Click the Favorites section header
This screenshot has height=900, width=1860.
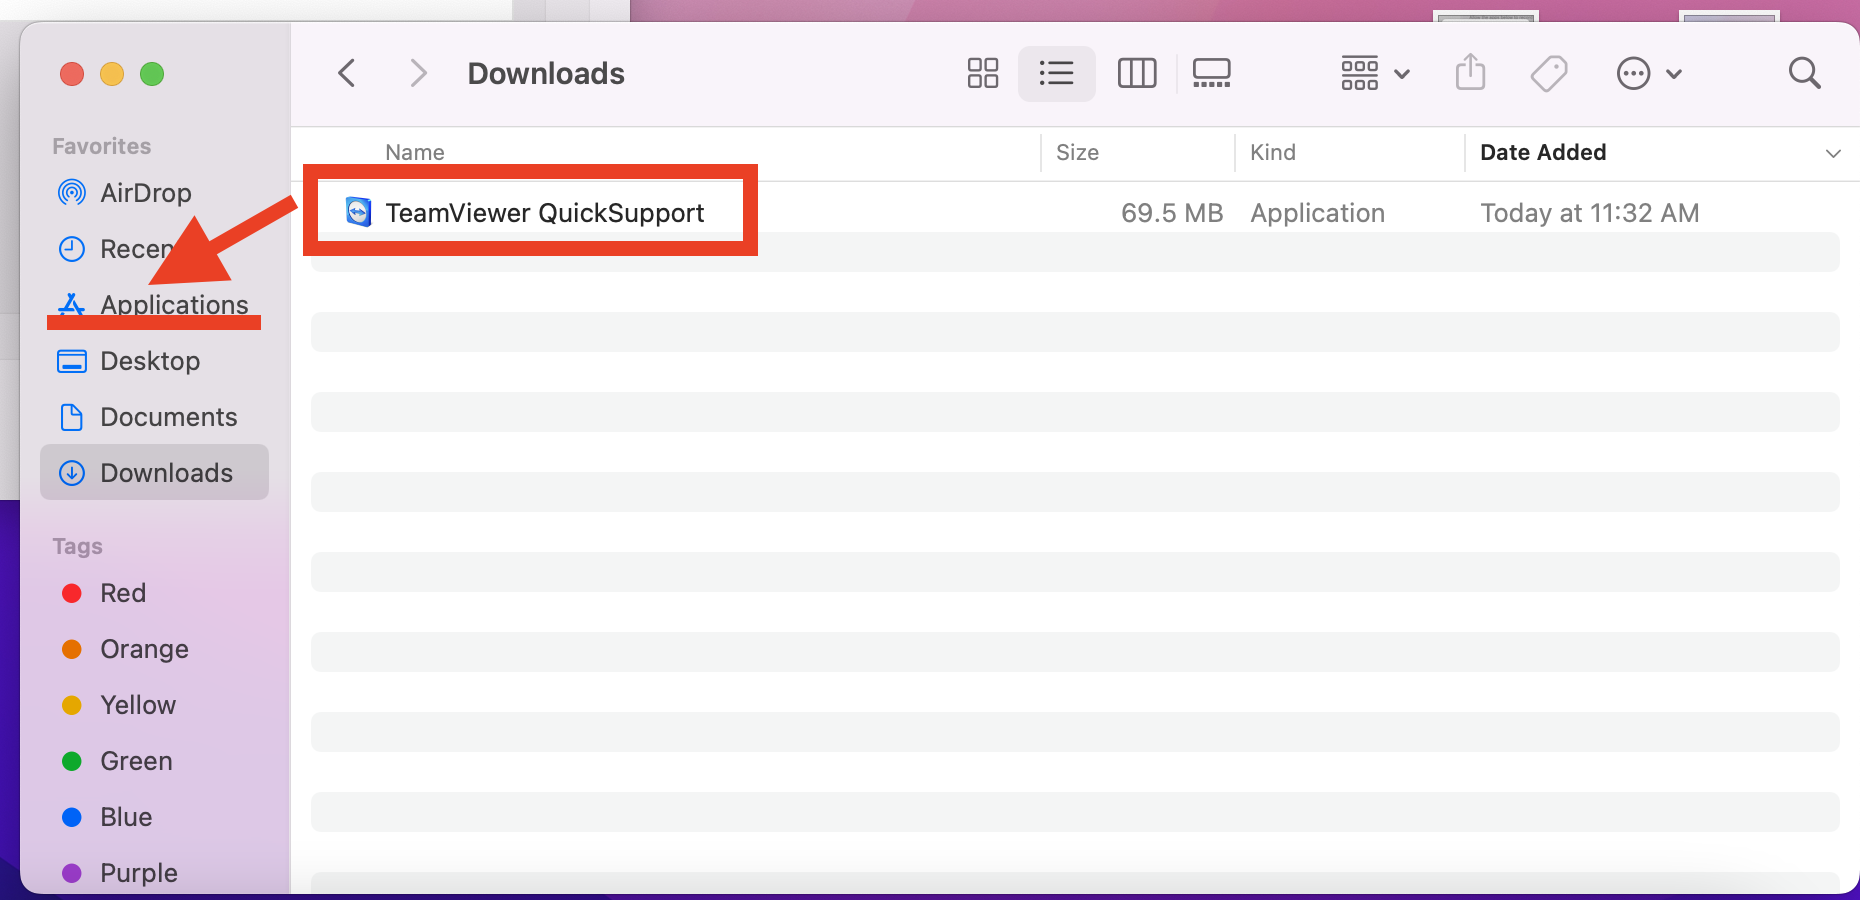[x=102, y=146]
